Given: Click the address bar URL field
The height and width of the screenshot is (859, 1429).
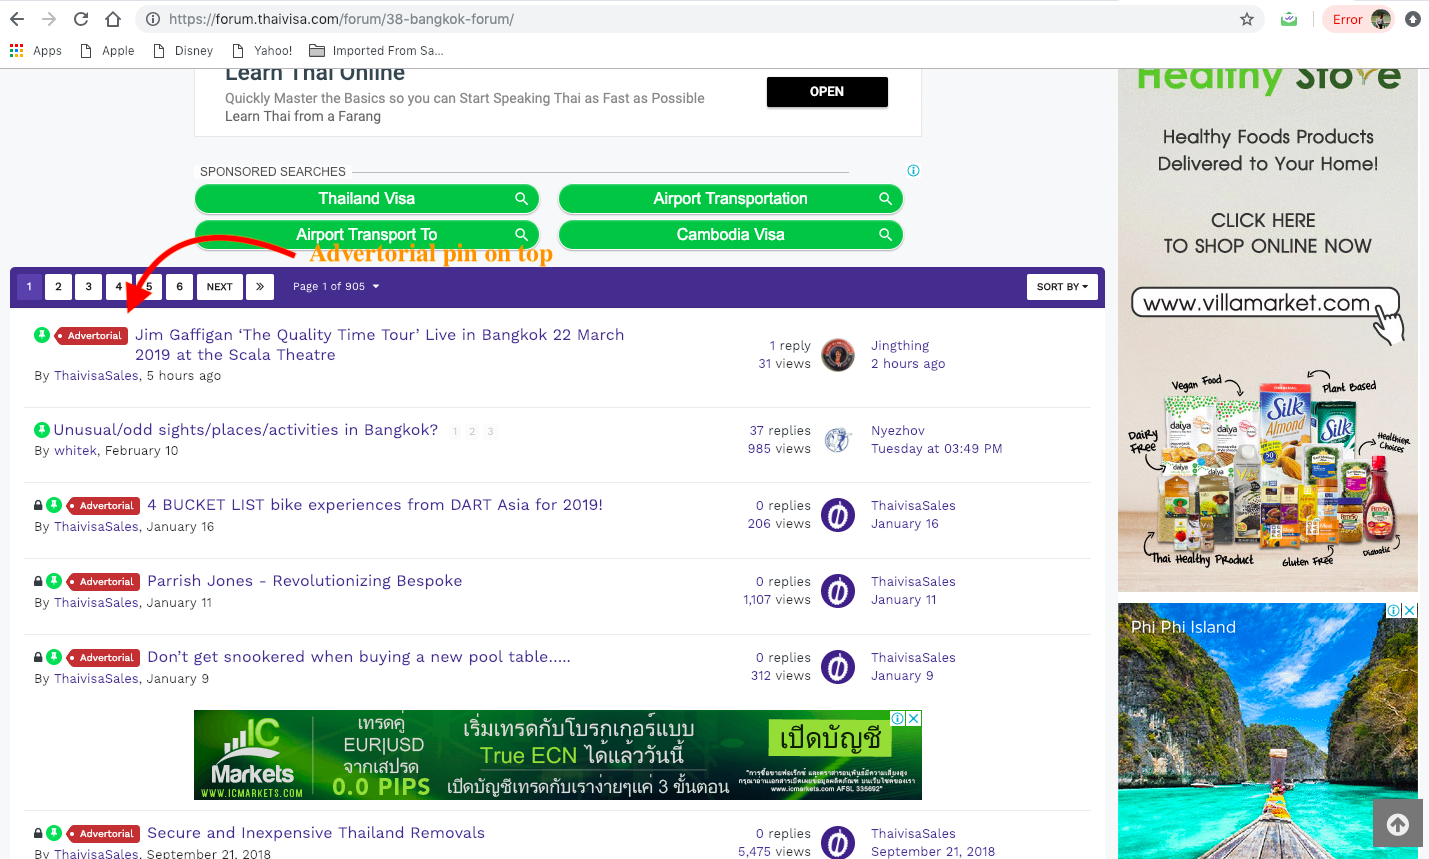Looking at the screenshot, I should pos(700,19).
